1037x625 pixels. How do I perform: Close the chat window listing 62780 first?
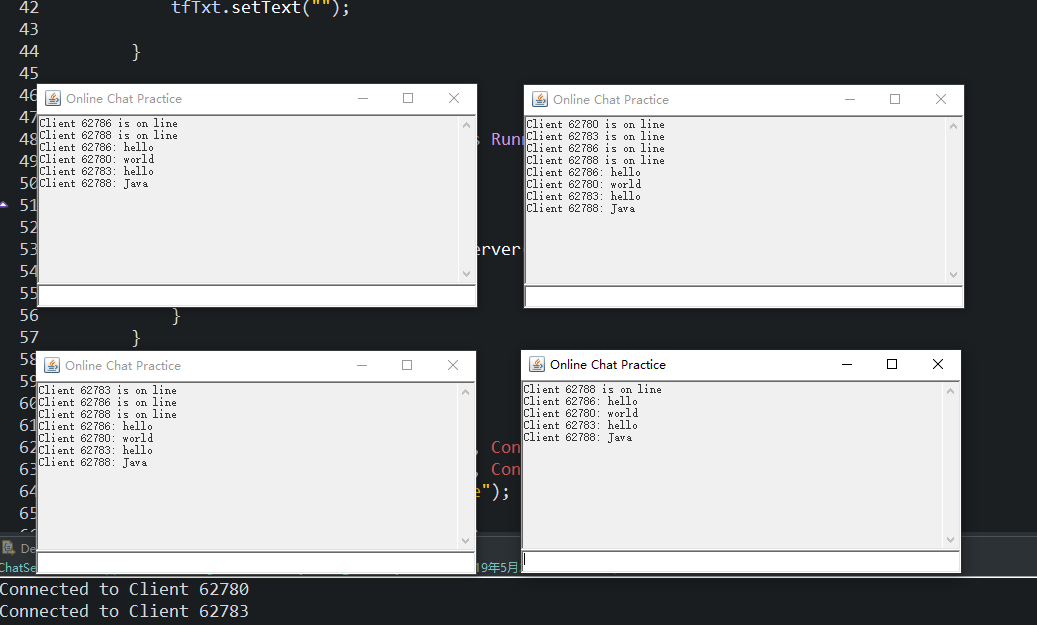click(x=940, y=99)
